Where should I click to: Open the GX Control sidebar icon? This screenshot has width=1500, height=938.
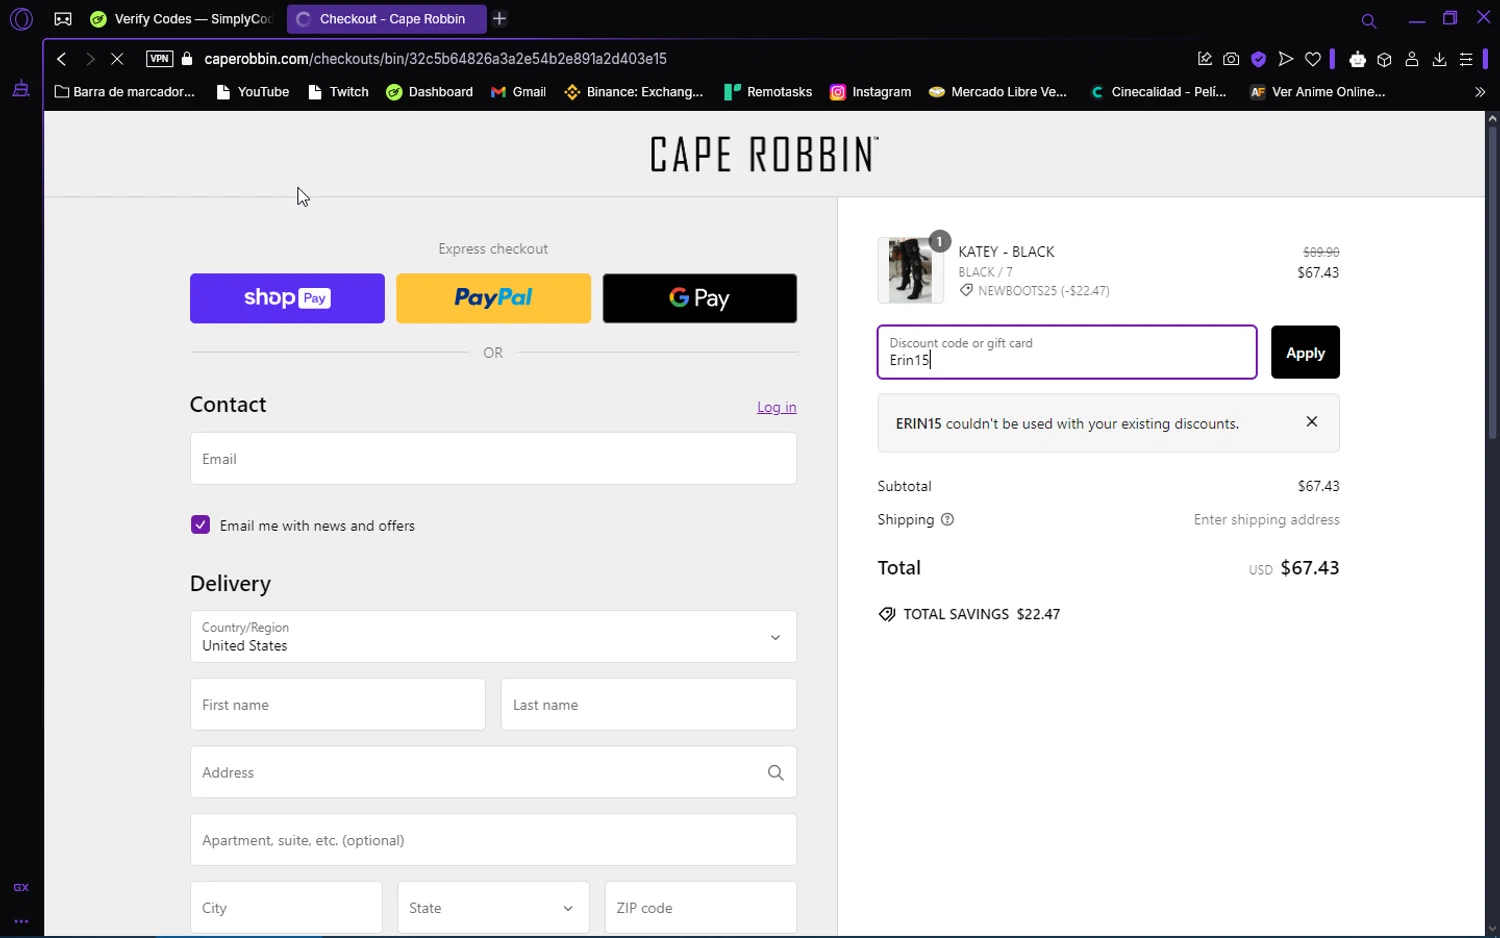coord(21,888)
